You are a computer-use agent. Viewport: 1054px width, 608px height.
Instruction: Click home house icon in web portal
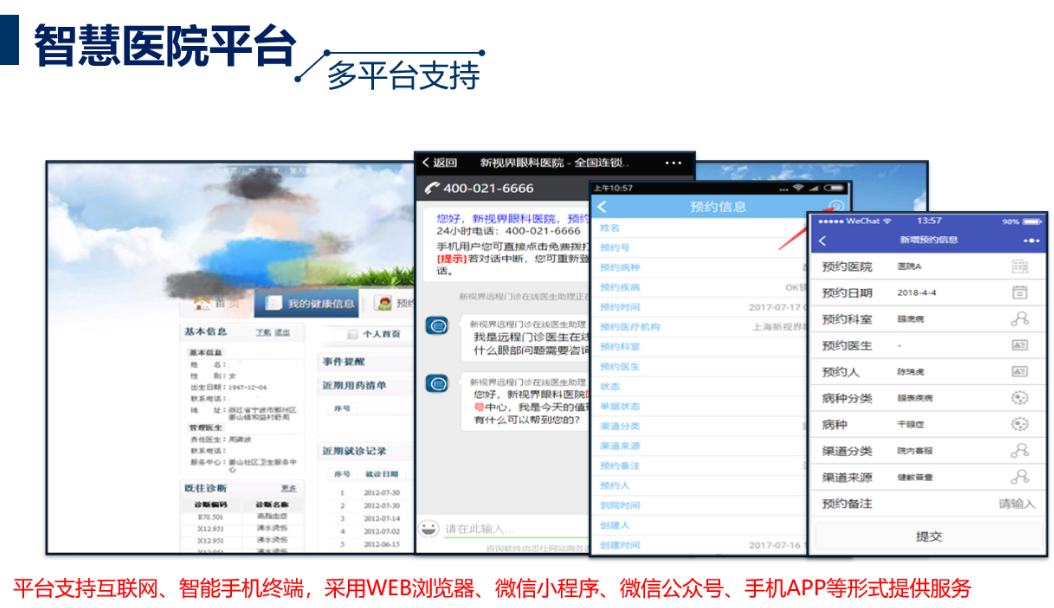202,304
